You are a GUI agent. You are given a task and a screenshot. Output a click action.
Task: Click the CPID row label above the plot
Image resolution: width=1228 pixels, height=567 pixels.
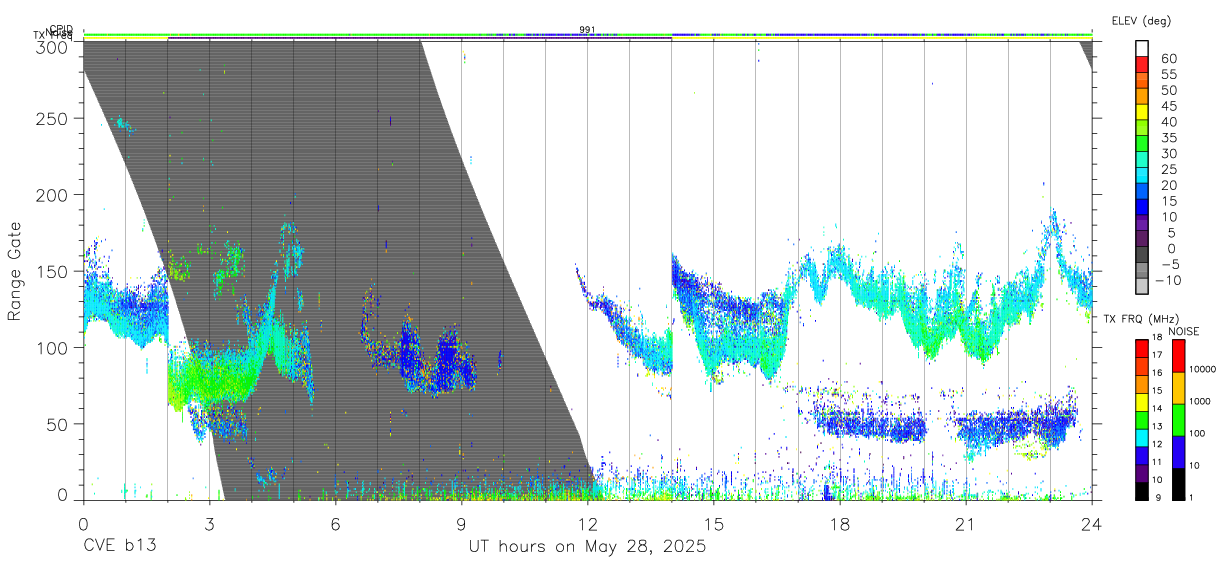coord(60,29)
